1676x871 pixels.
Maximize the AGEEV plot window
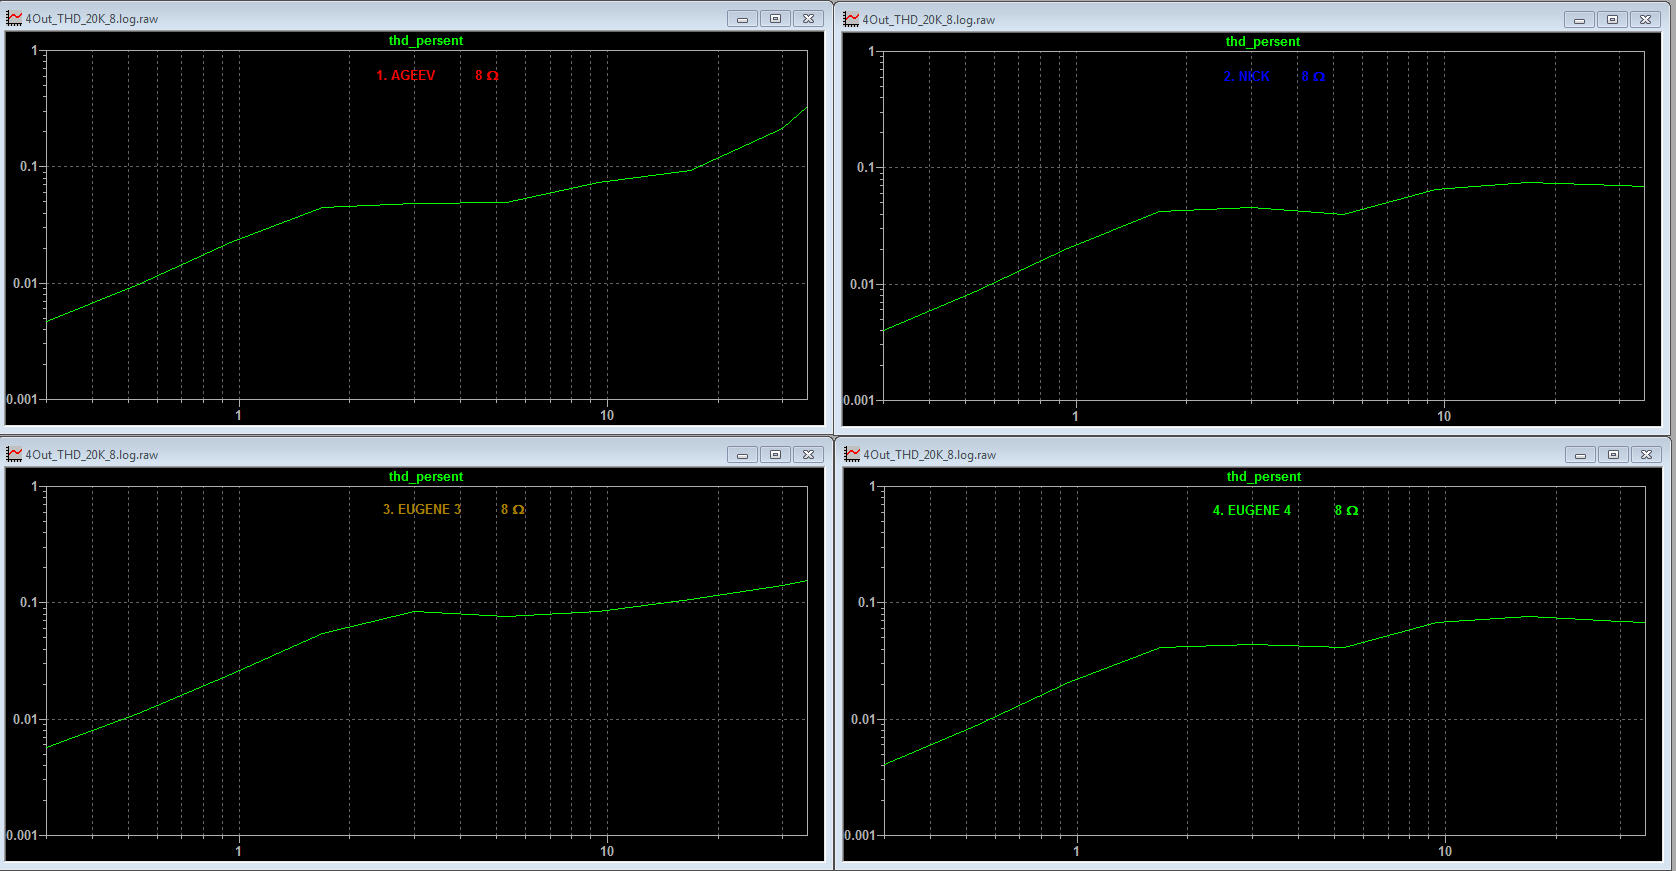(775, 19)
